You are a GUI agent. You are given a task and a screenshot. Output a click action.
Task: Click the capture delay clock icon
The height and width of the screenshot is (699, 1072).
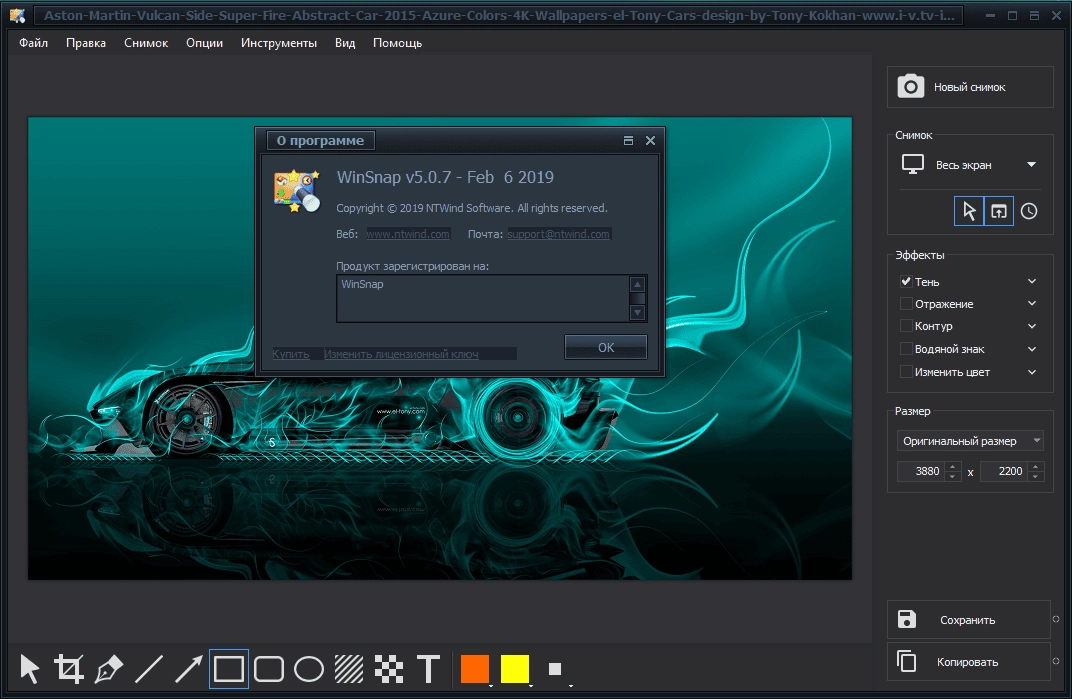click(x=1029, y=211)
